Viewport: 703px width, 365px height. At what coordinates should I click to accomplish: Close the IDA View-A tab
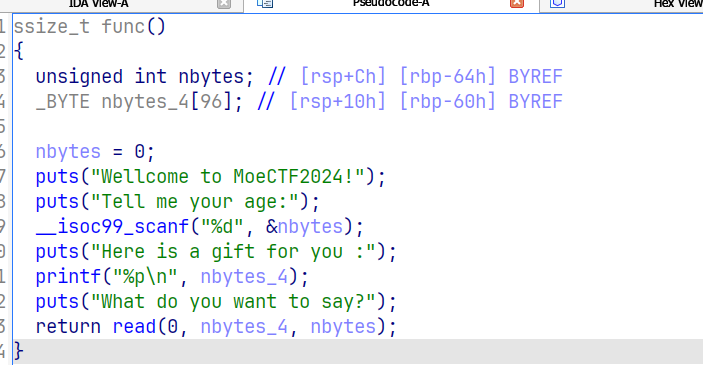pyautogui.click(x=224, y=4)
